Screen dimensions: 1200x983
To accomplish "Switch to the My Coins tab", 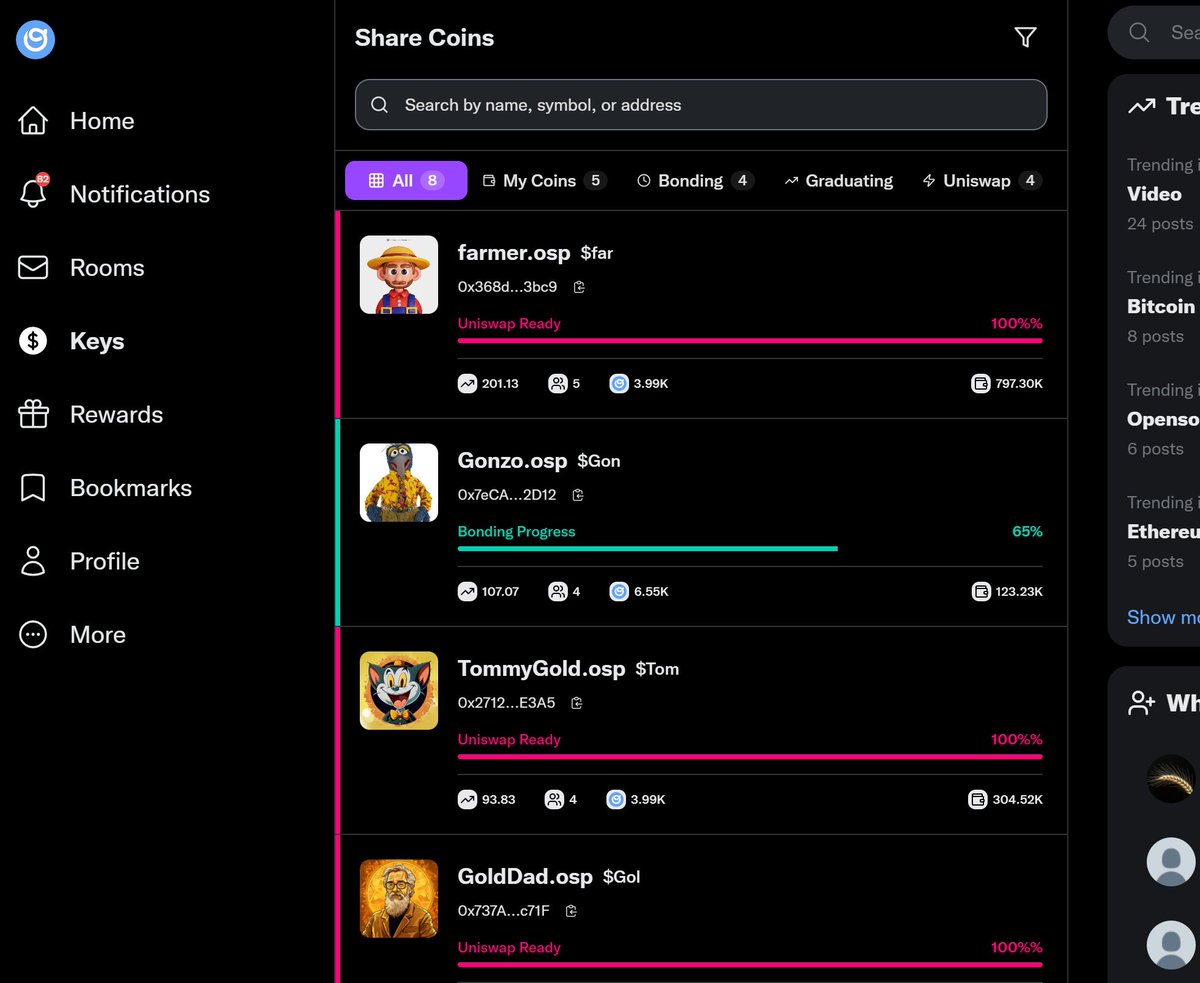I will (544, 181).
